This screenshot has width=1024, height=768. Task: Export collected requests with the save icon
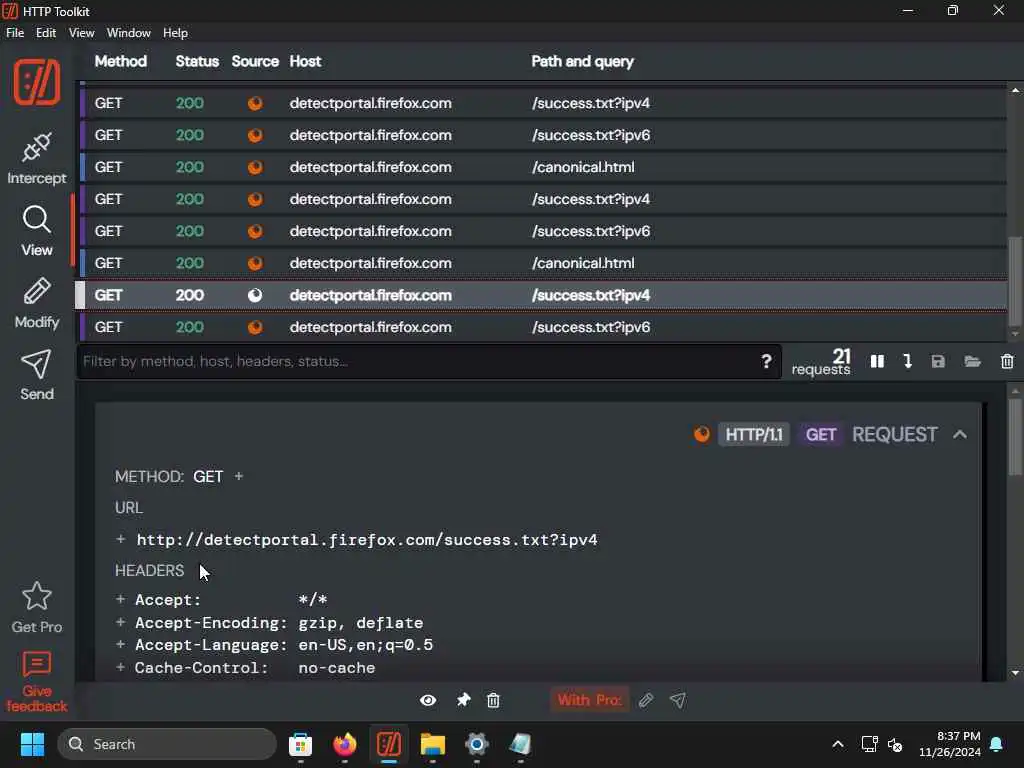[938, 361]
